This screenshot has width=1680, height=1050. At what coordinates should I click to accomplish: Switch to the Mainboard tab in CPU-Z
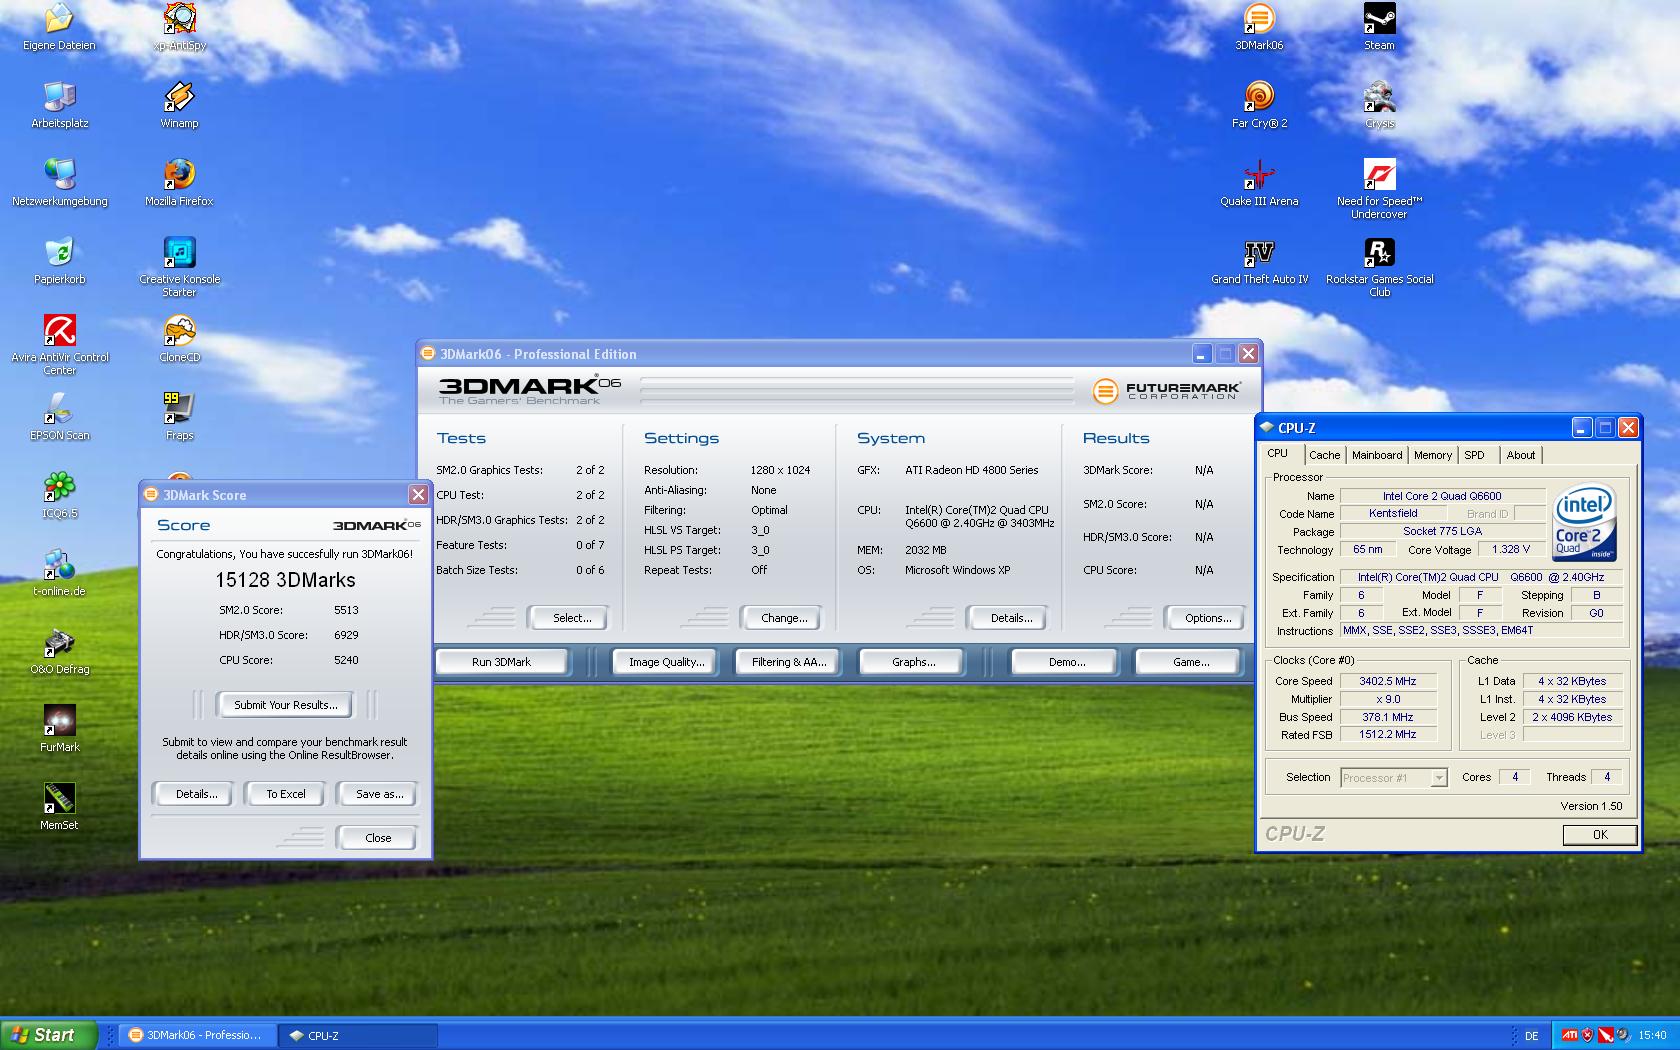[x=1377, y=455]
